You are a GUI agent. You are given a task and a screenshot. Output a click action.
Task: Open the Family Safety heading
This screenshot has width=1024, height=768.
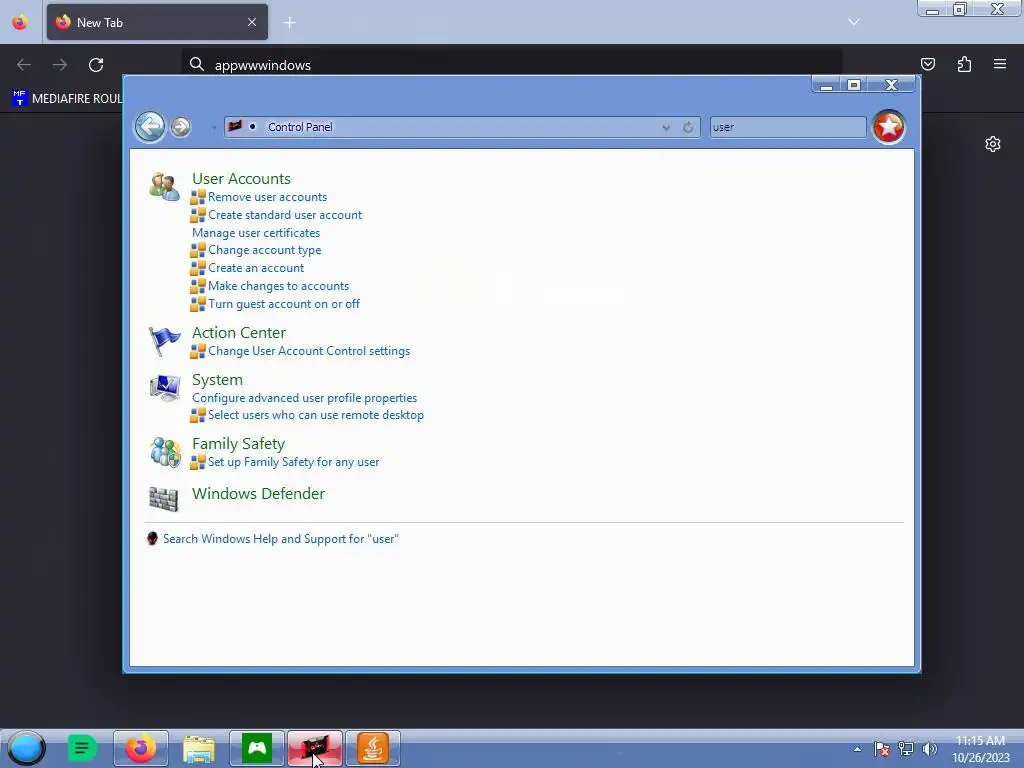238,443
